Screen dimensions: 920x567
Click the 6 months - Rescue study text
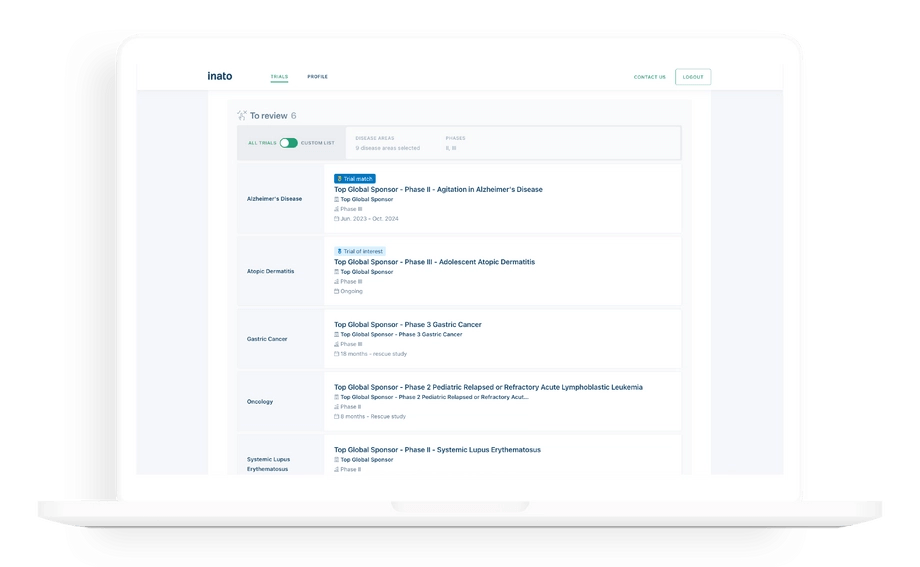373,417
